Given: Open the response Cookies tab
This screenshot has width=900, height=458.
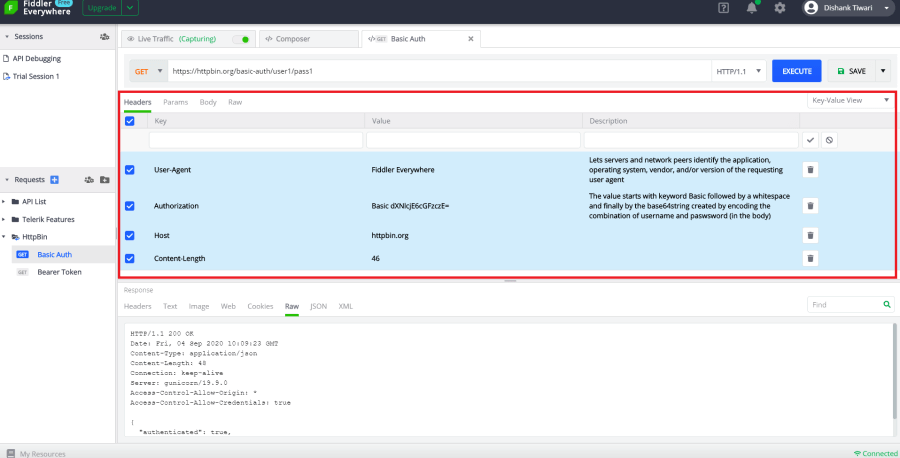Looking at the screenshot, I should (260, 306).
